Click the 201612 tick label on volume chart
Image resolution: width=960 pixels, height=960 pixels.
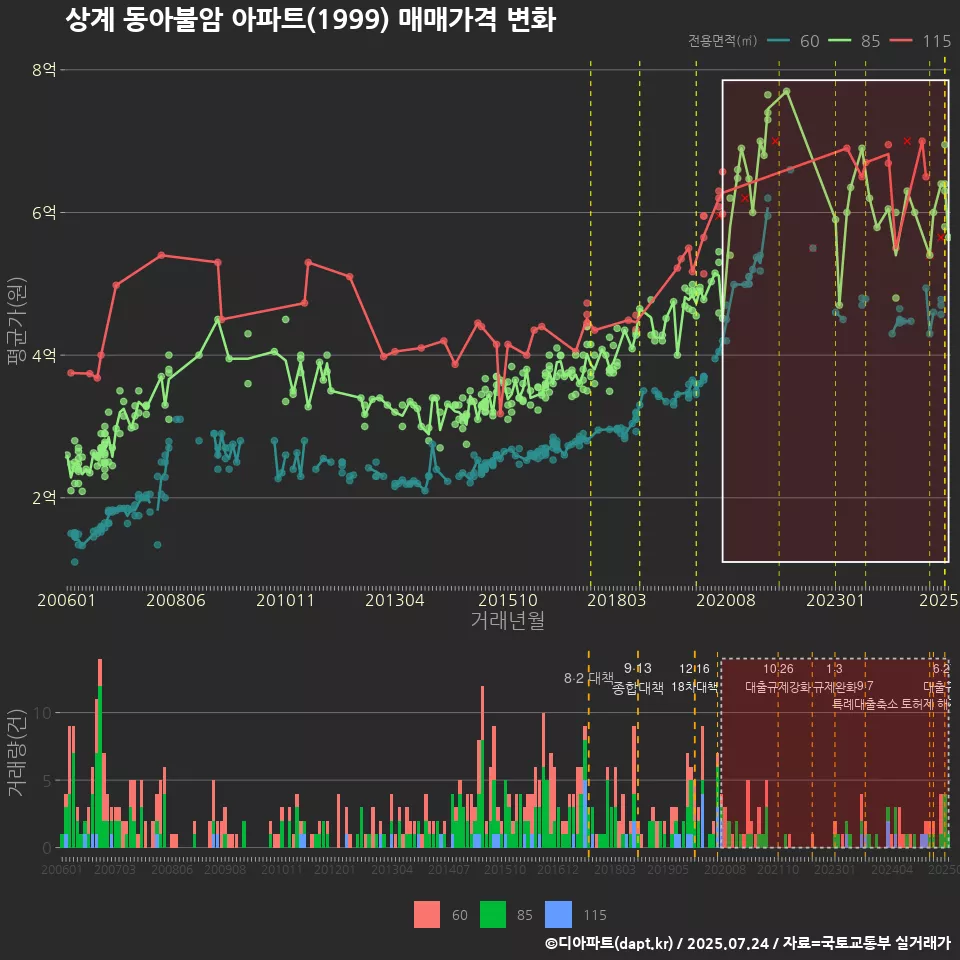pyautogui.click(x=558, y=869)
